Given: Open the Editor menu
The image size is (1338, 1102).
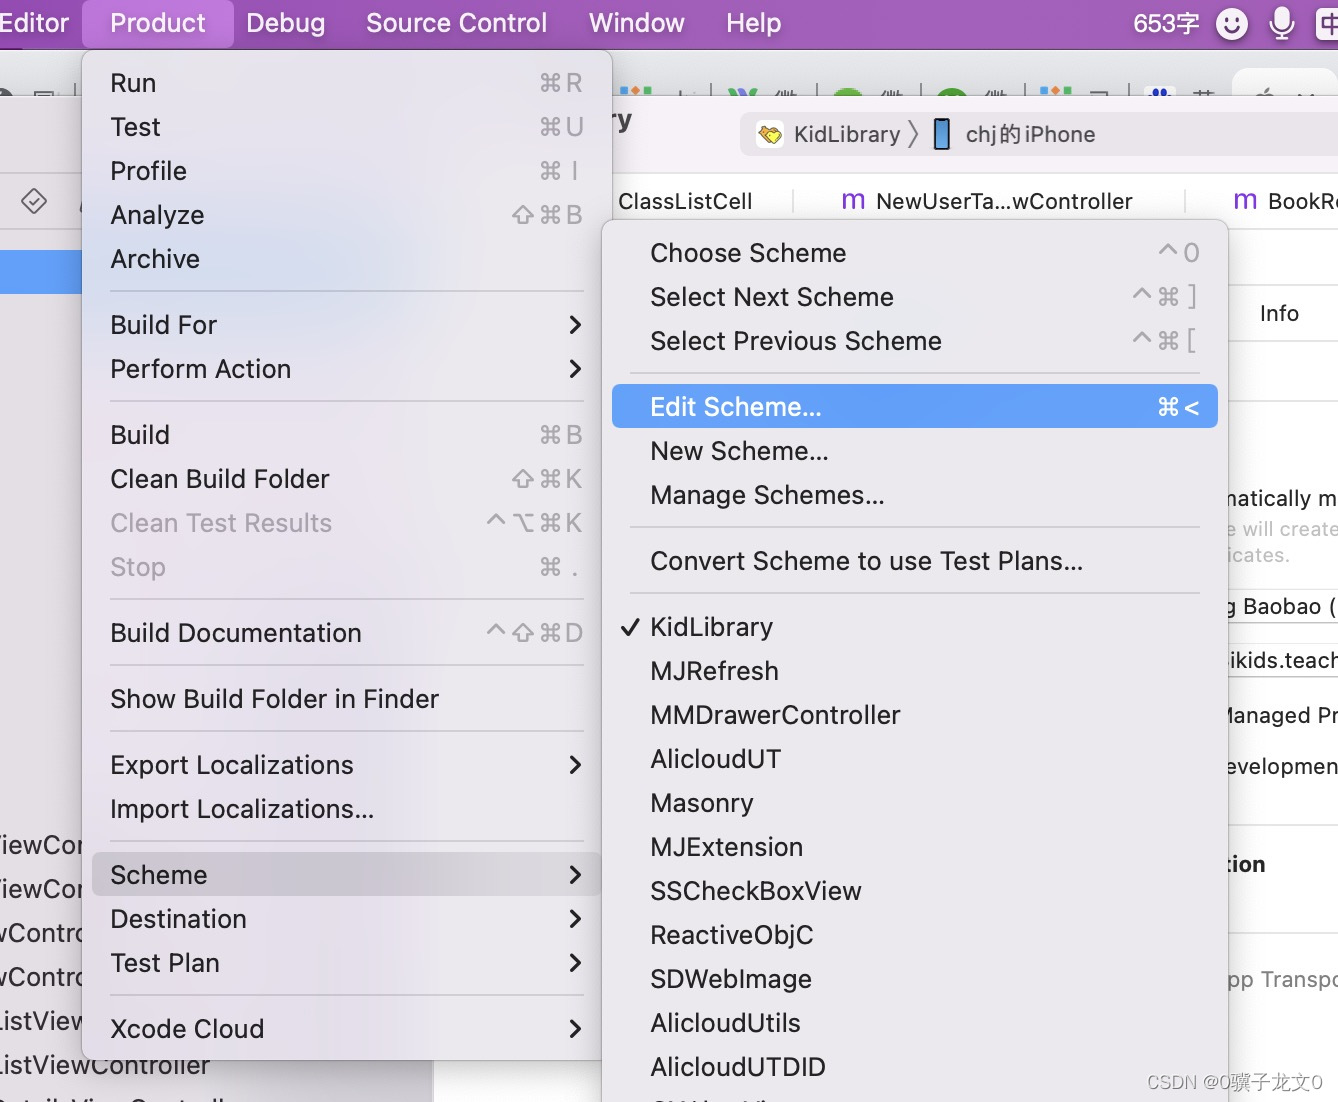Looking at the screenshot, I should (x=34, y=23).
